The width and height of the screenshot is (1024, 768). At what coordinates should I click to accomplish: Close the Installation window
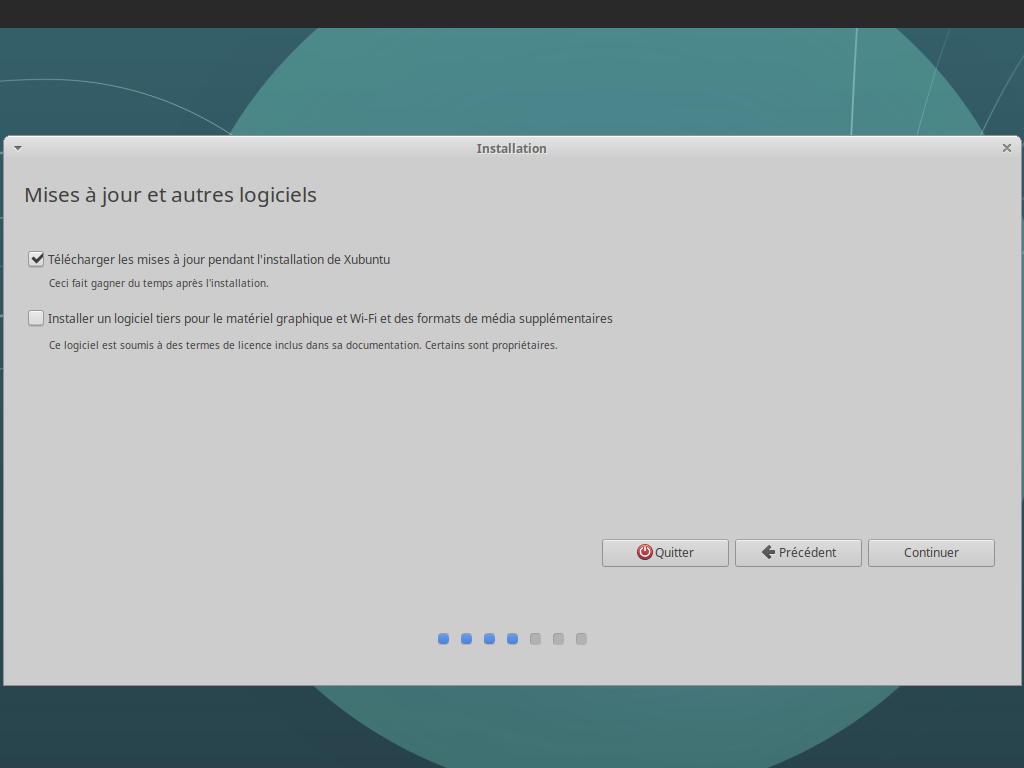point(1007,148)
